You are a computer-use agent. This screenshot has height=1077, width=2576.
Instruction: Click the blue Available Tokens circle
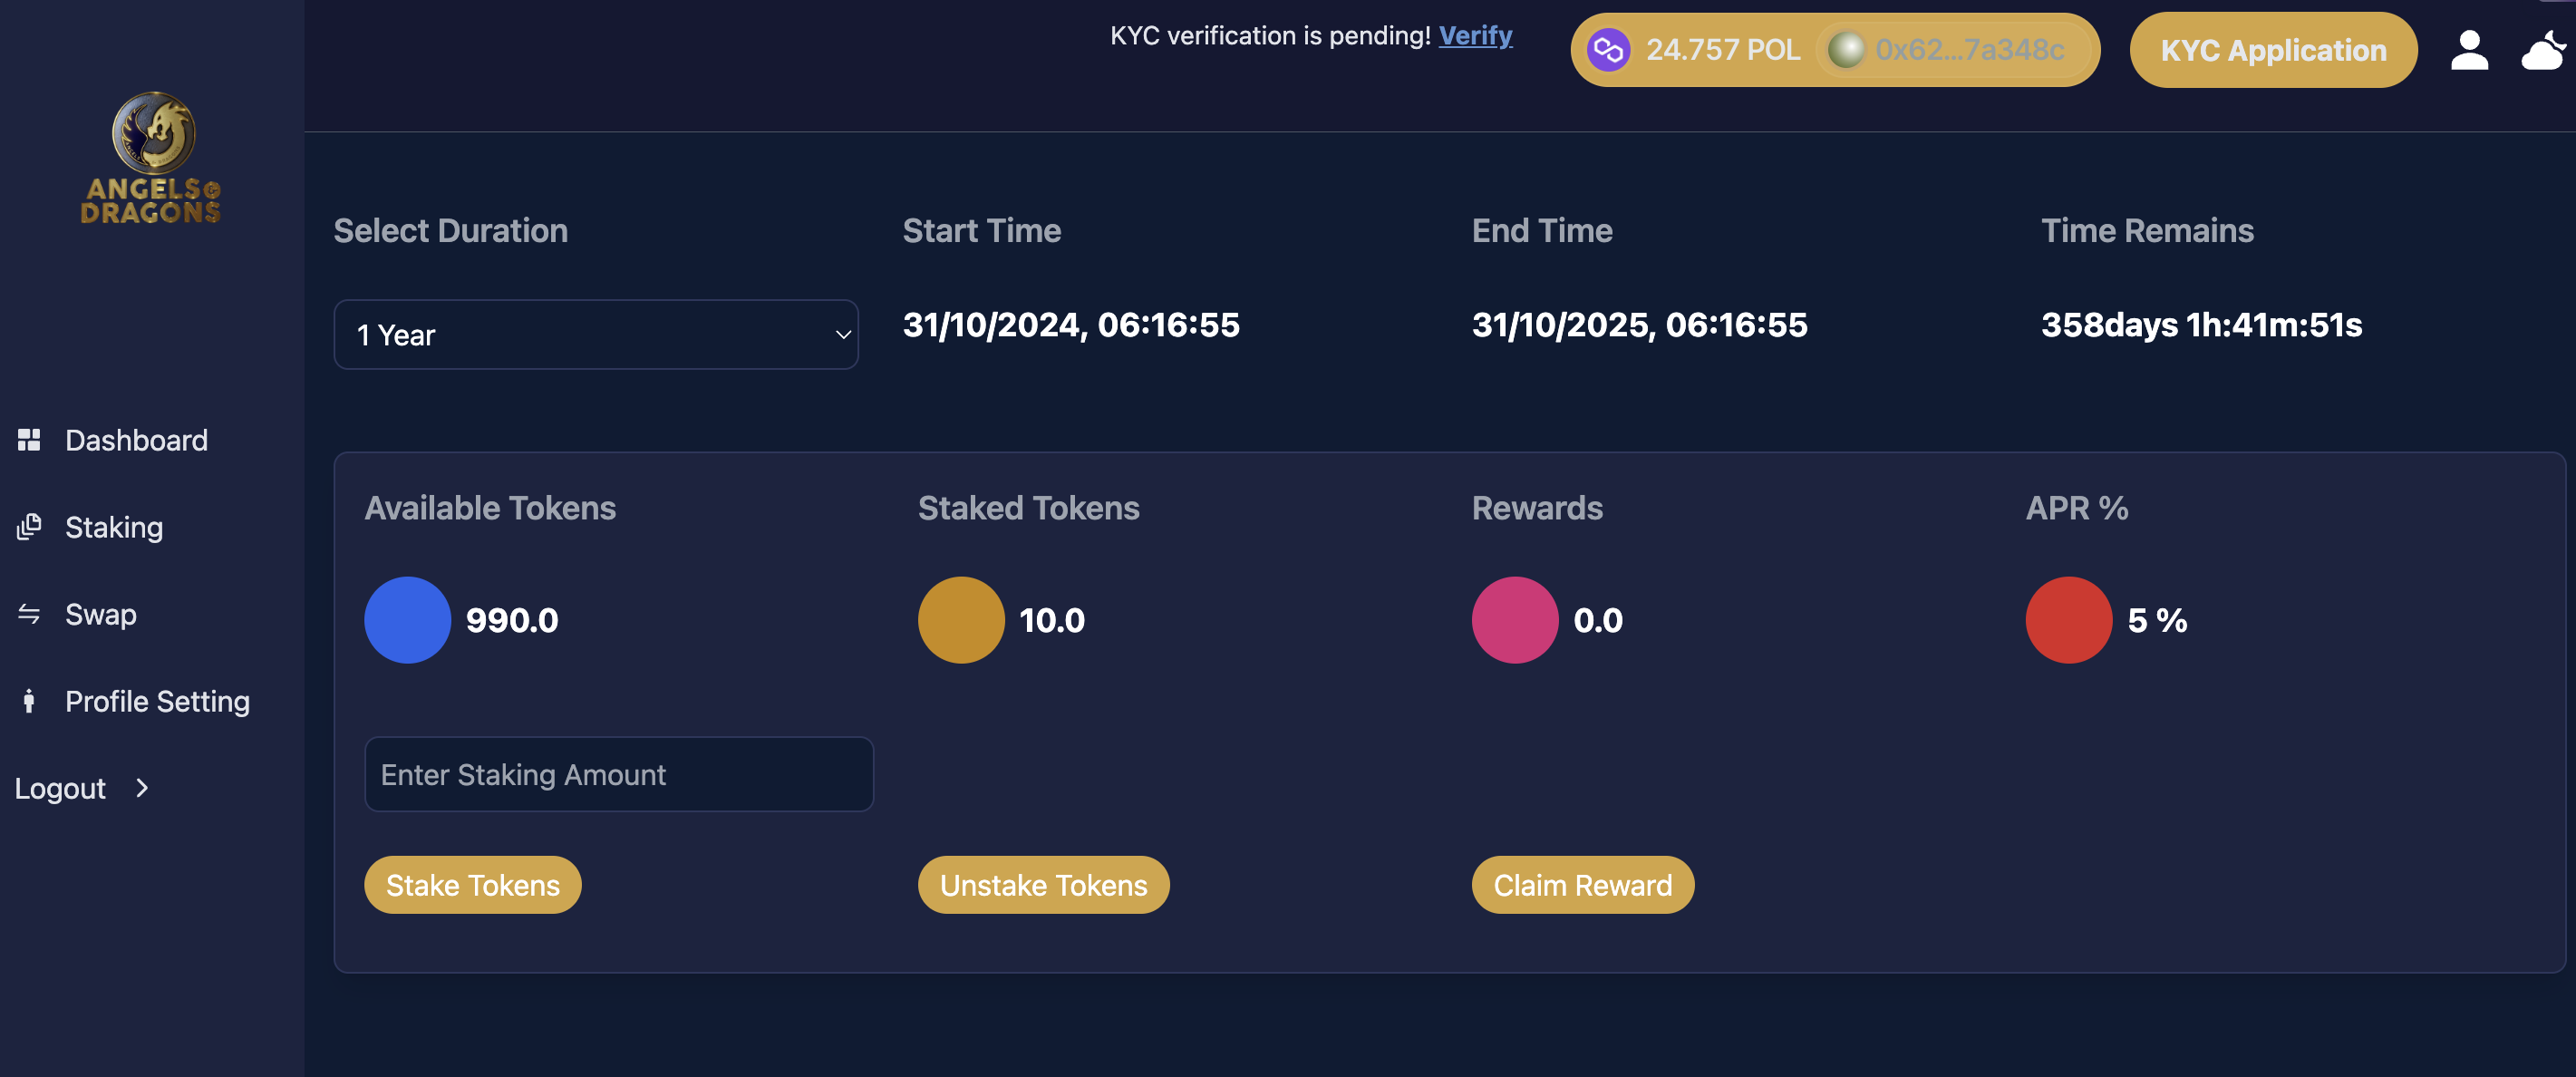tap(408, 620)
